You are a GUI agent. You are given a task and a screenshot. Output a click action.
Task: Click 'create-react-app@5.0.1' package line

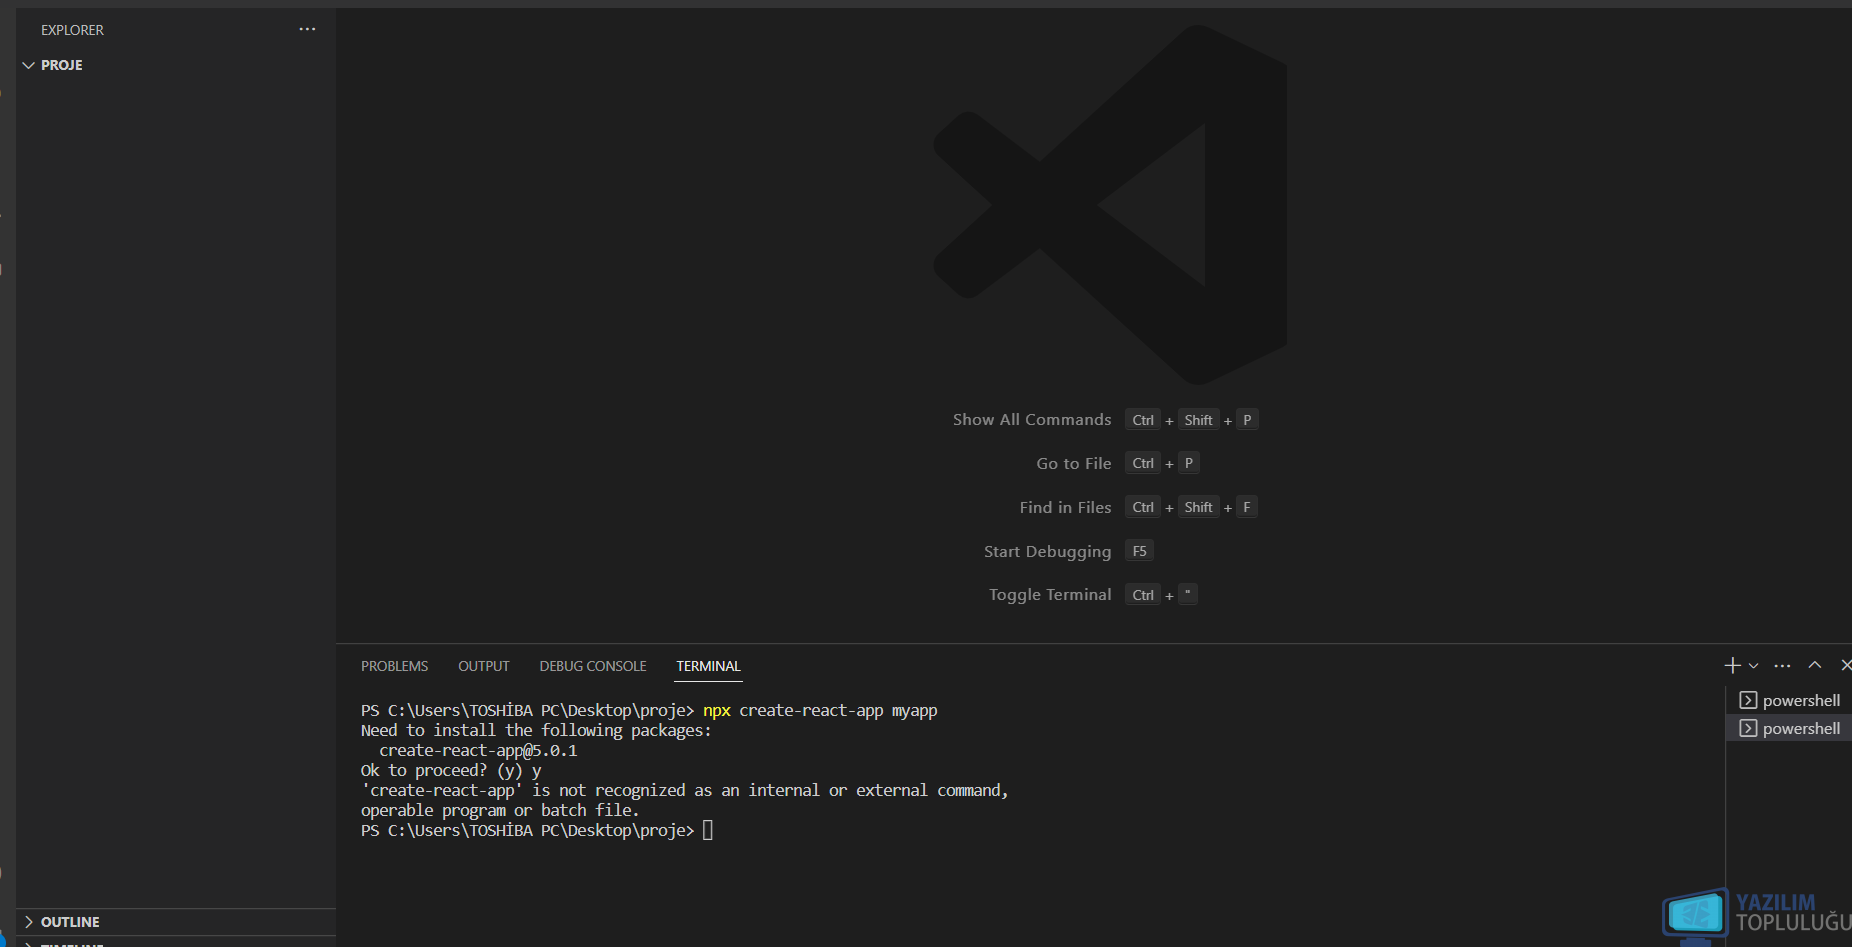[478, 750]
